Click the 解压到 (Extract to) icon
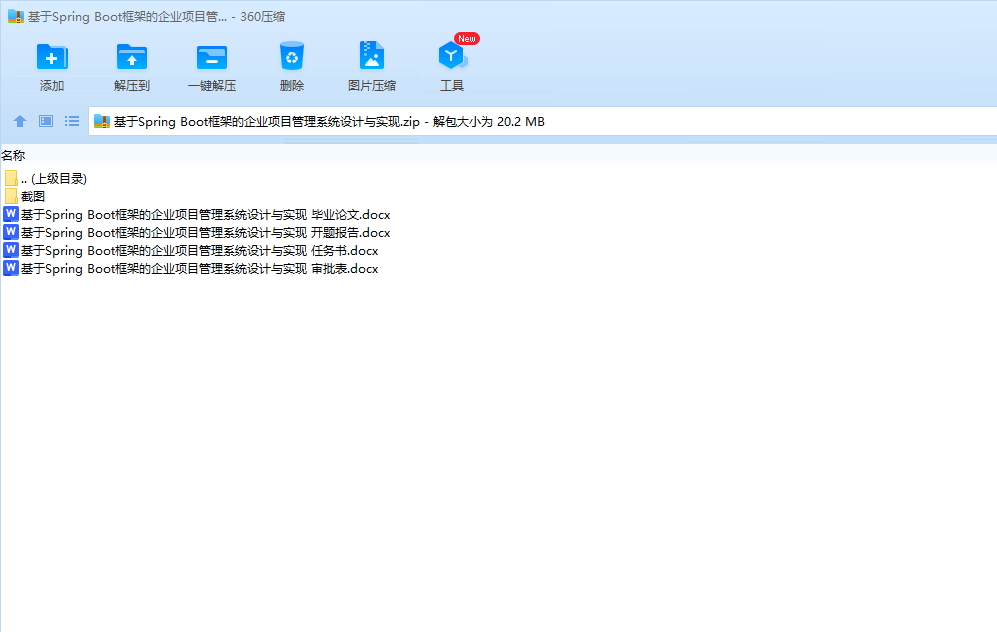The width and height of the screenshot is (997, 632). [x=132, y=57]
